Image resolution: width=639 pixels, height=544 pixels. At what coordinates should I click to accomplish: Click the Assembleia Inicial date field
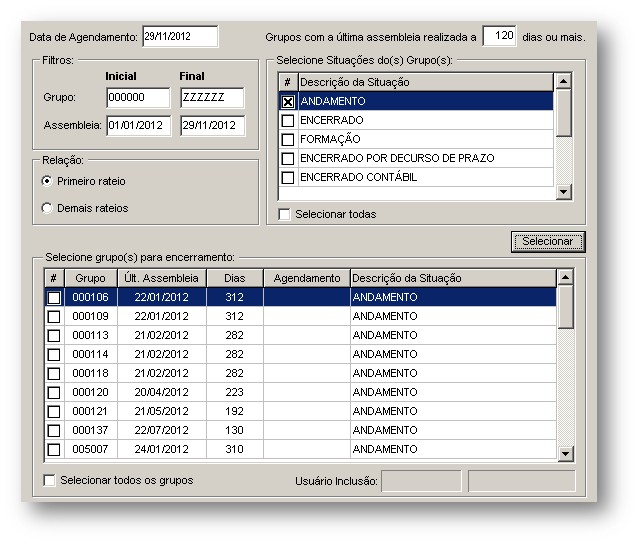click(139, 125)
